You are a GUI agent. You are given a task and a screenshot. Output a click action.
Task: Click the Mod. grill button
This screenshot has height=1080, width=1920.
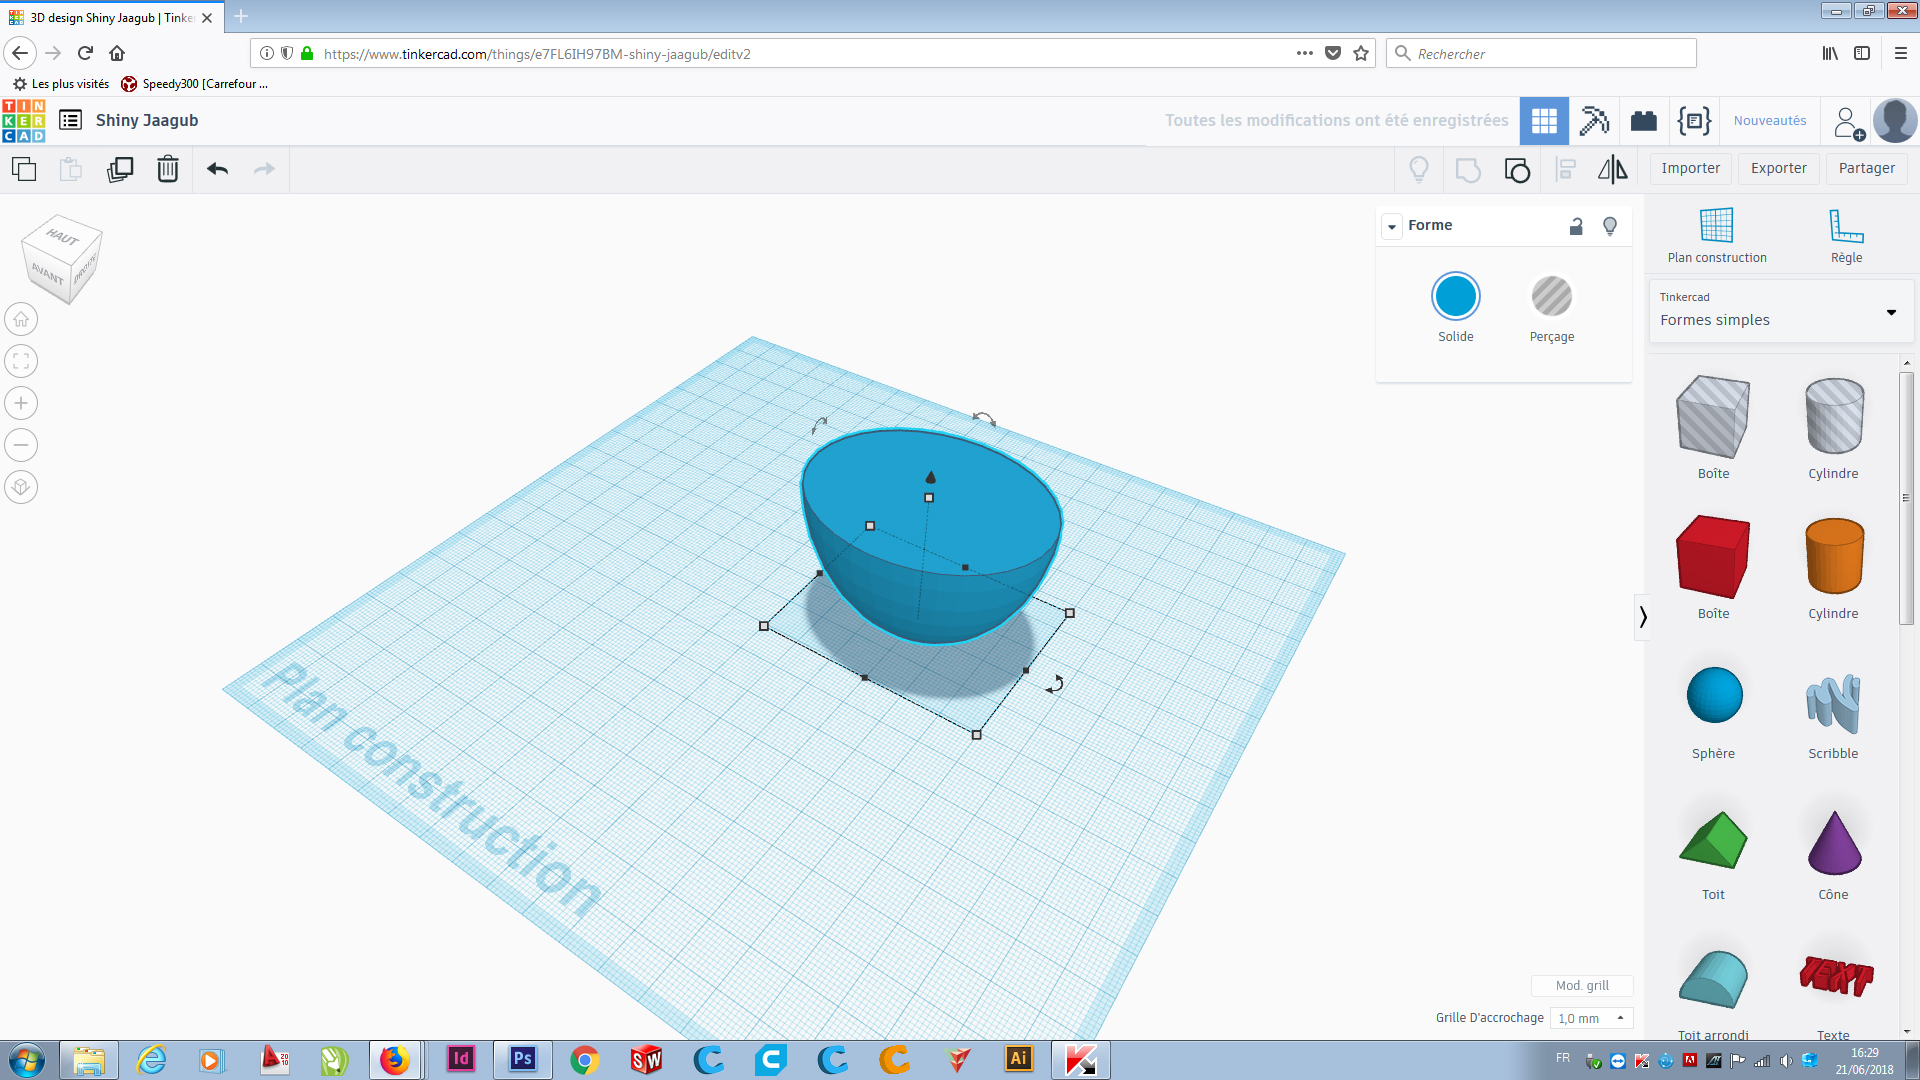coord(1582,985)
